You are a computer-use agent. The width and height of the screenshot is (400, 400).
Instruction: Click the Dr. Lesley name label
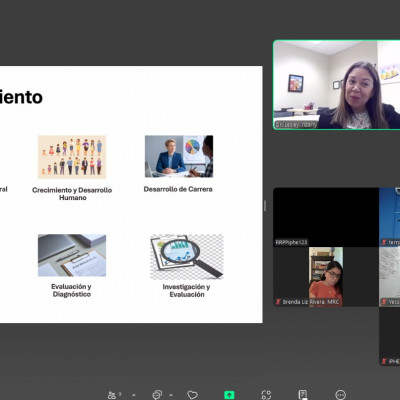click(x=296, y=125)
